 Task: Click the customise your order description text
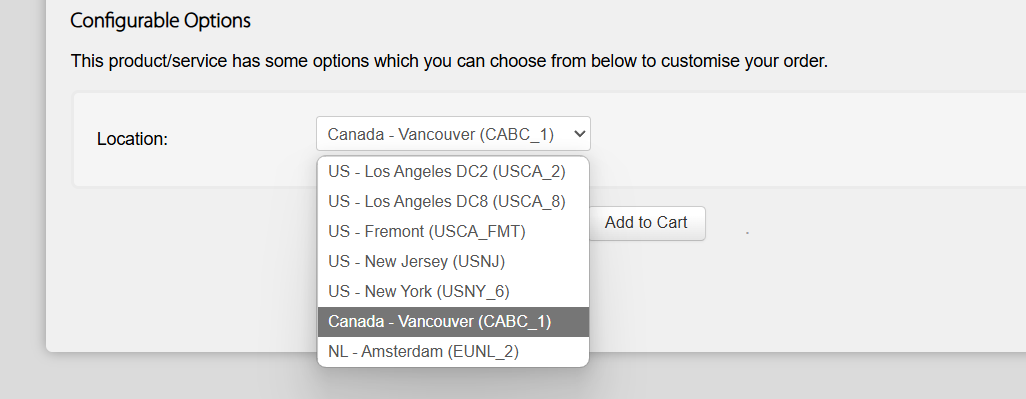pos(449,61)
